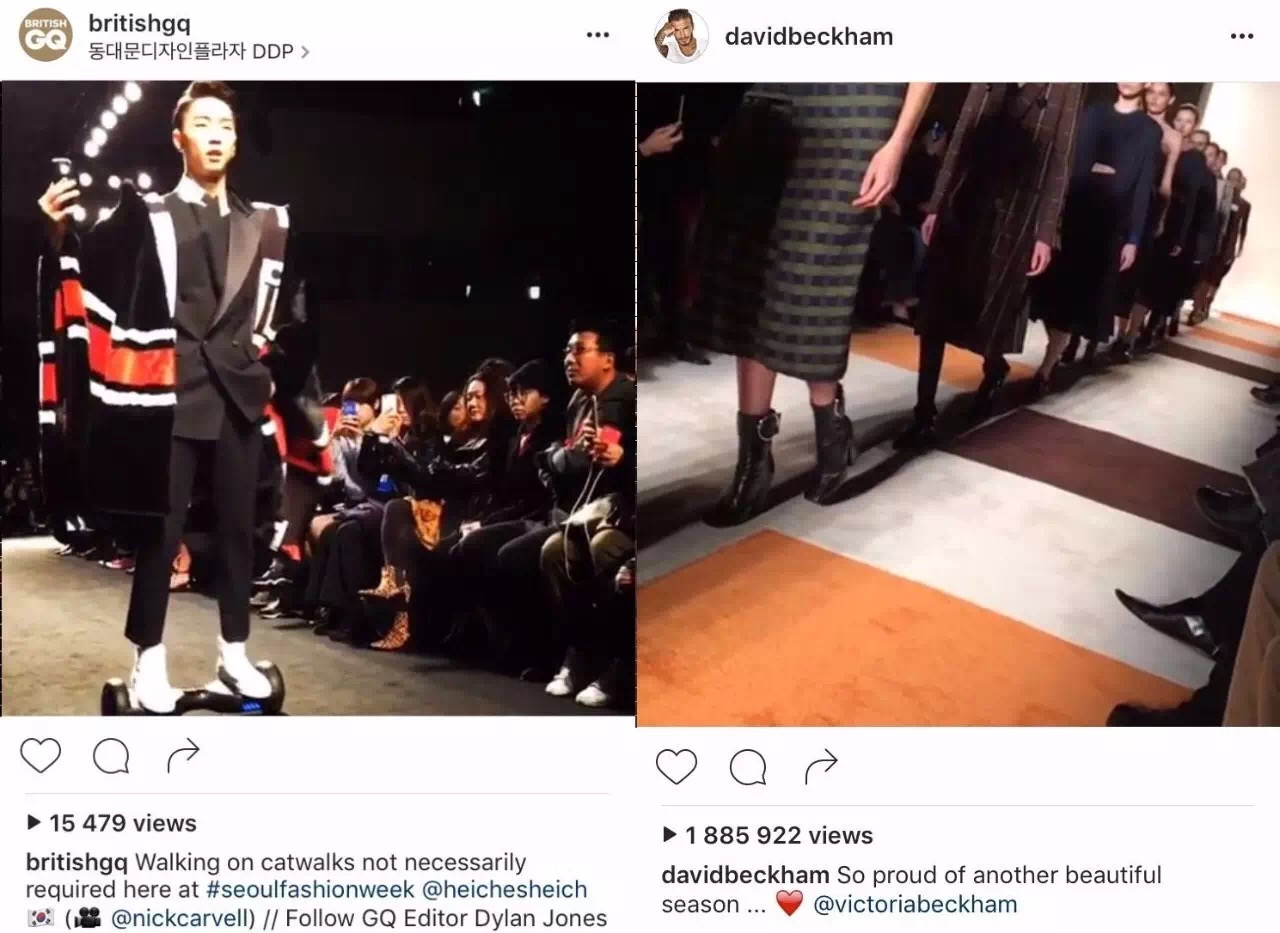Open David Beckham profile avatar
The width and height of the screenshot is (1280, 933).
(x=682, y=36)
